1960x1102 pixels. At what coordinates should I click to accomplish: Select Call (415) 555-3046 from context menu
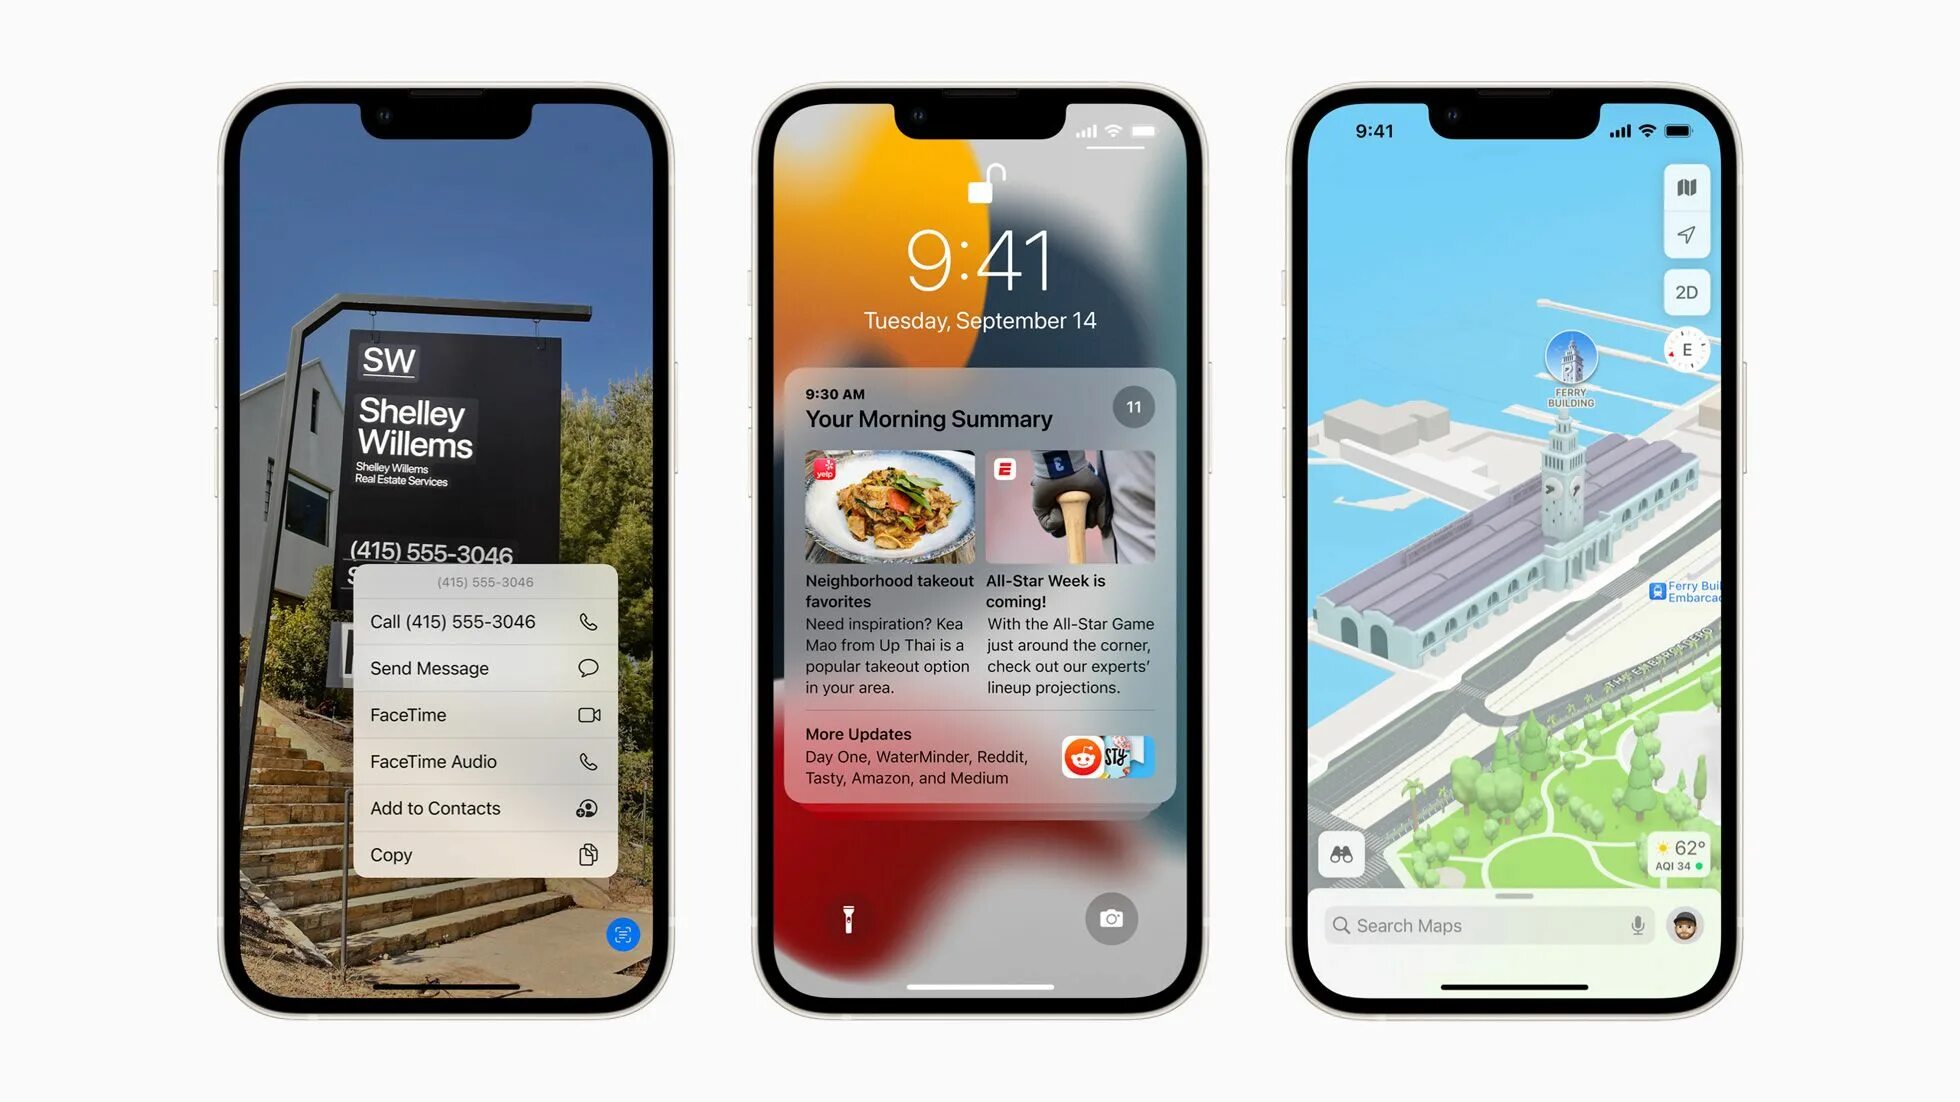pyautogui.click(x=483, y=622)
